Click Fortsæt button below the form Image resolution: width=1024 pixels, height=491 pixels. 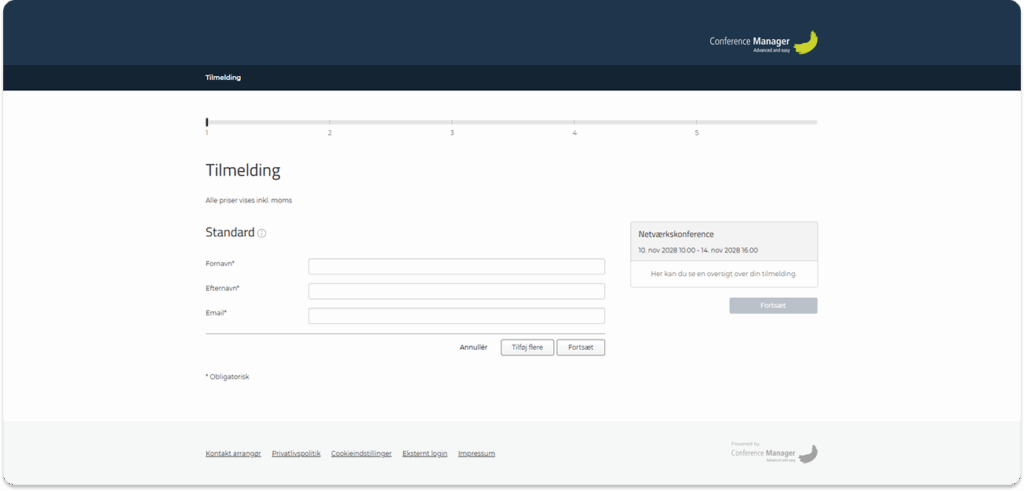click(580, 347)
